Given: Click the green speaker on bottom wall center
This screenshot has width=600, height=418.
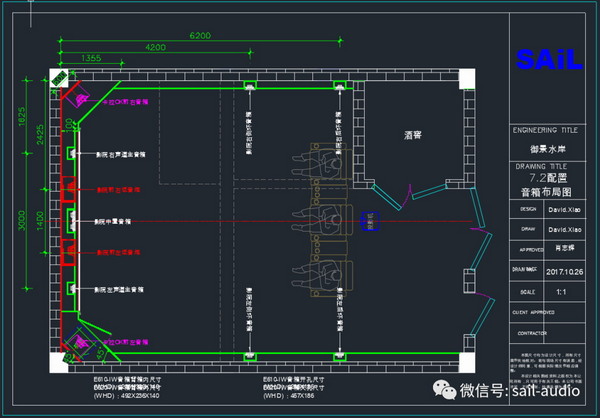Looking at the screenshot, I should pyautogui.click(x=248, y=356).
